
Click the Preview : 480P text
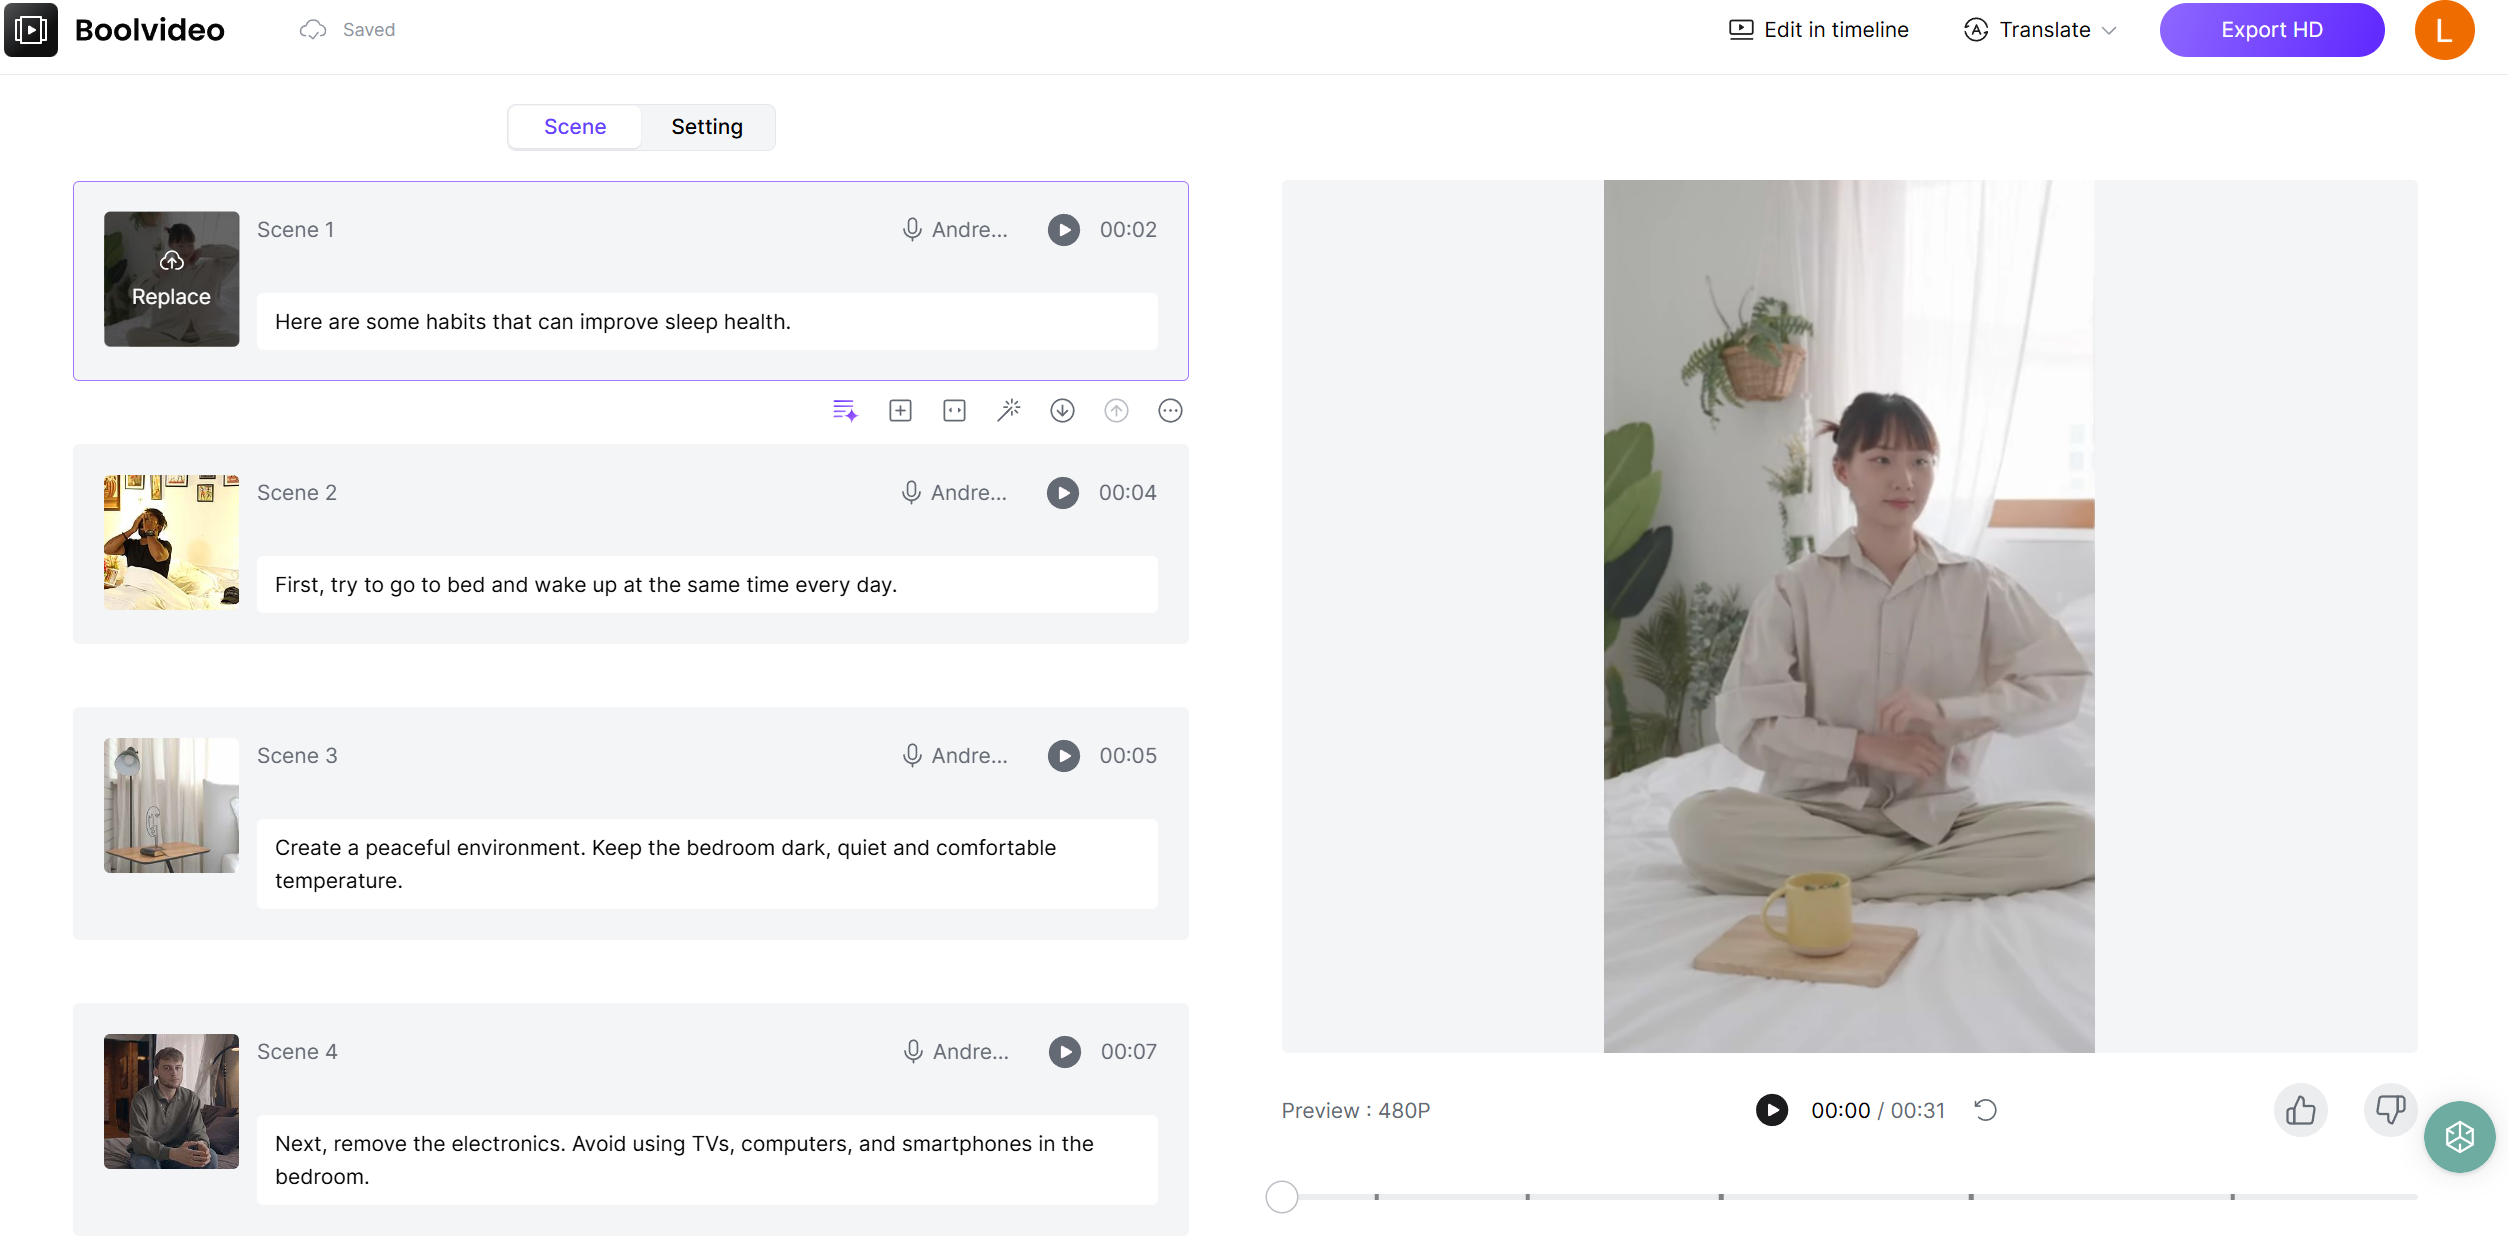(1355, 1111)
